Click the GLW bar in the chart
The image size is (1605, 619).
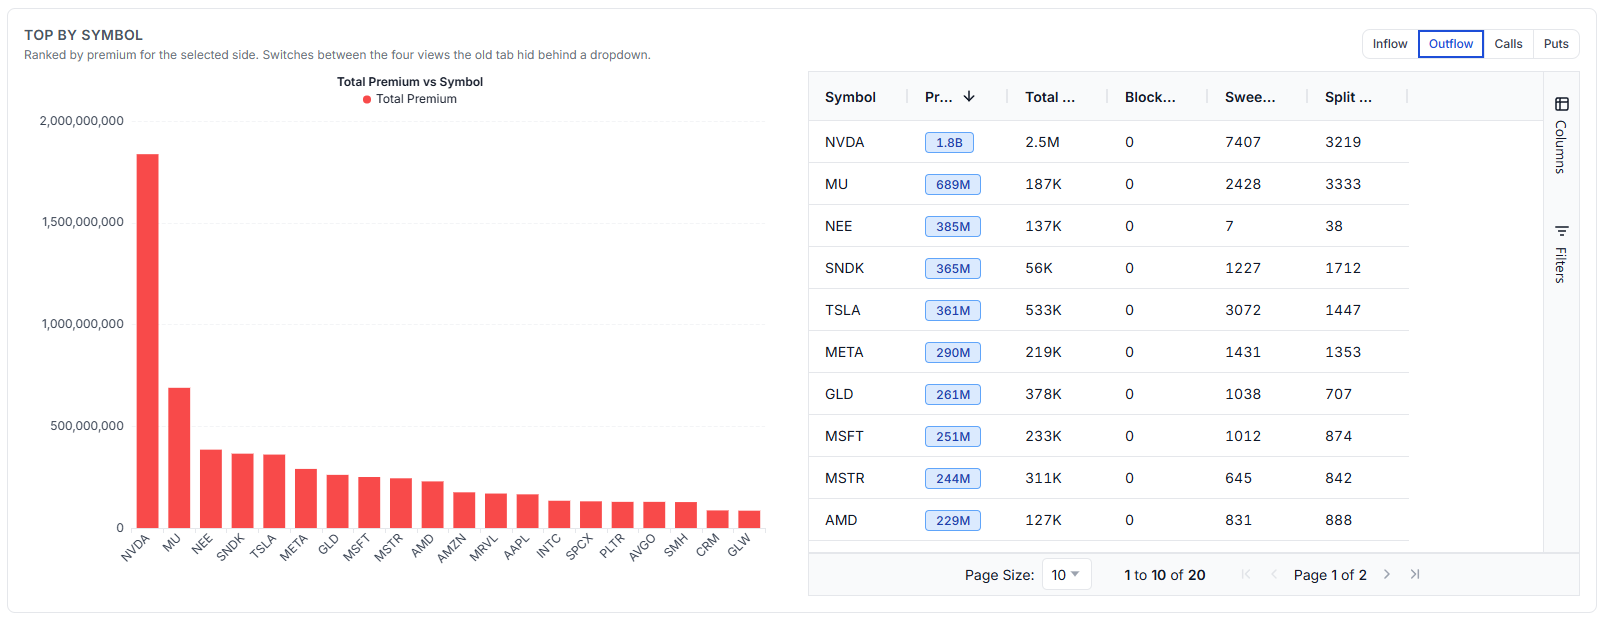[749, 519]
